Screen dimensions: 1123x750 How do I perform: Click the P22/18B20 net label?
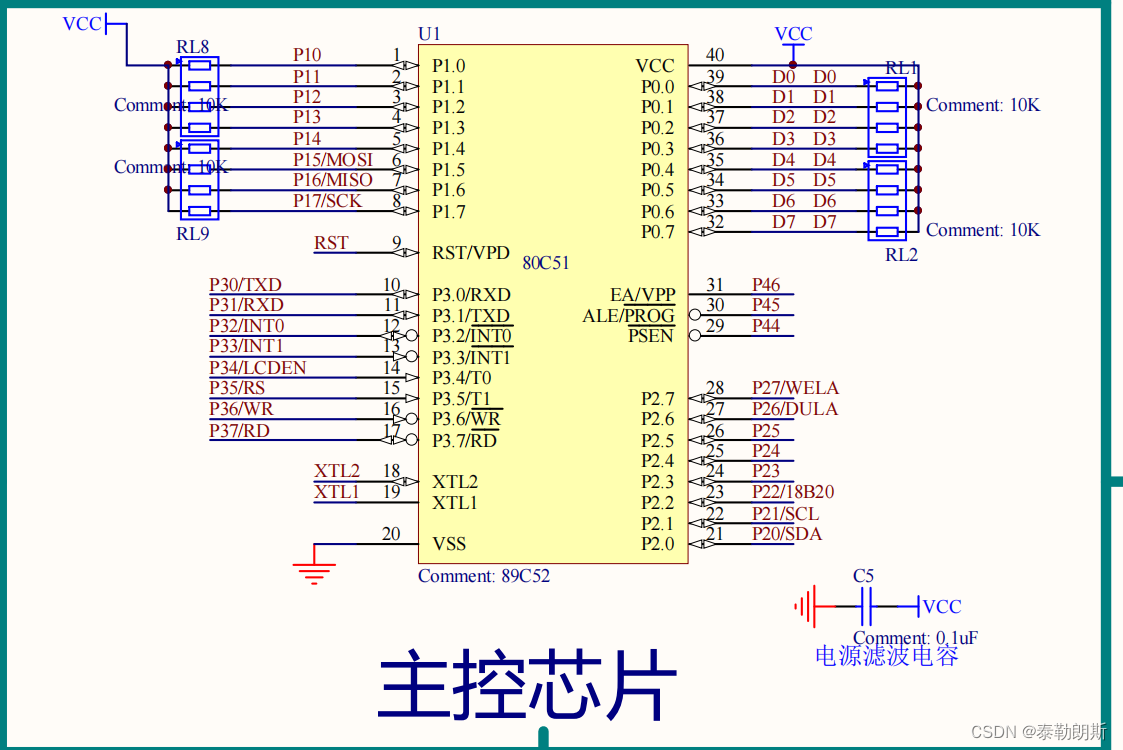point(793,492)
